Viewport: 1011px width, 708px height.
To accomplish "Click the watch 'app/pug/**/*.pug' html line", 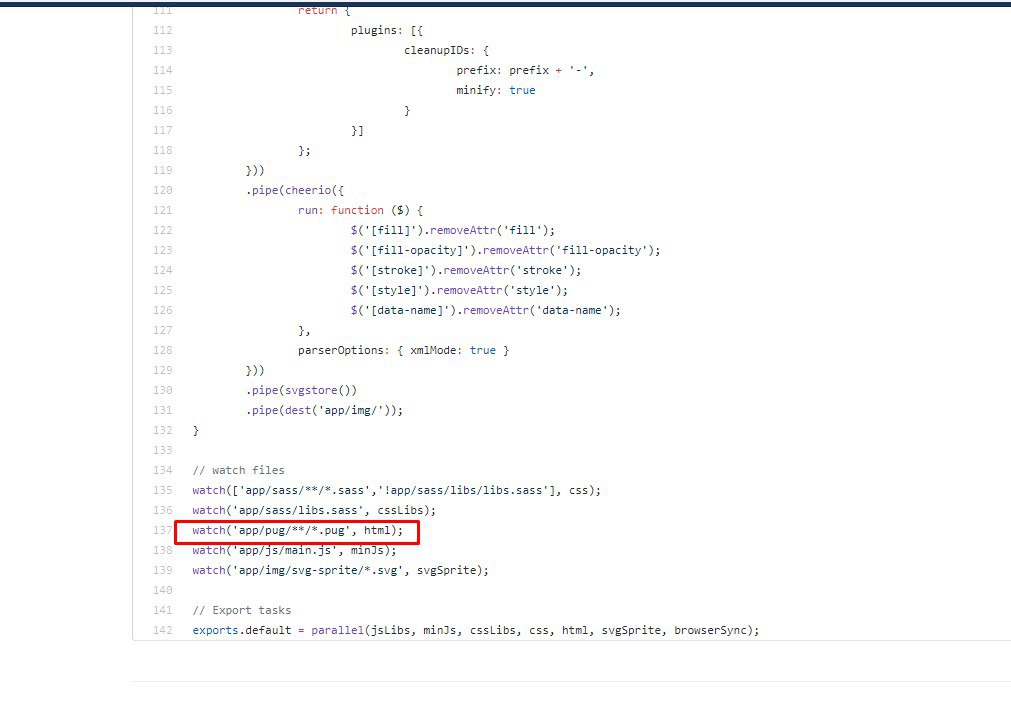I will 297,530.
